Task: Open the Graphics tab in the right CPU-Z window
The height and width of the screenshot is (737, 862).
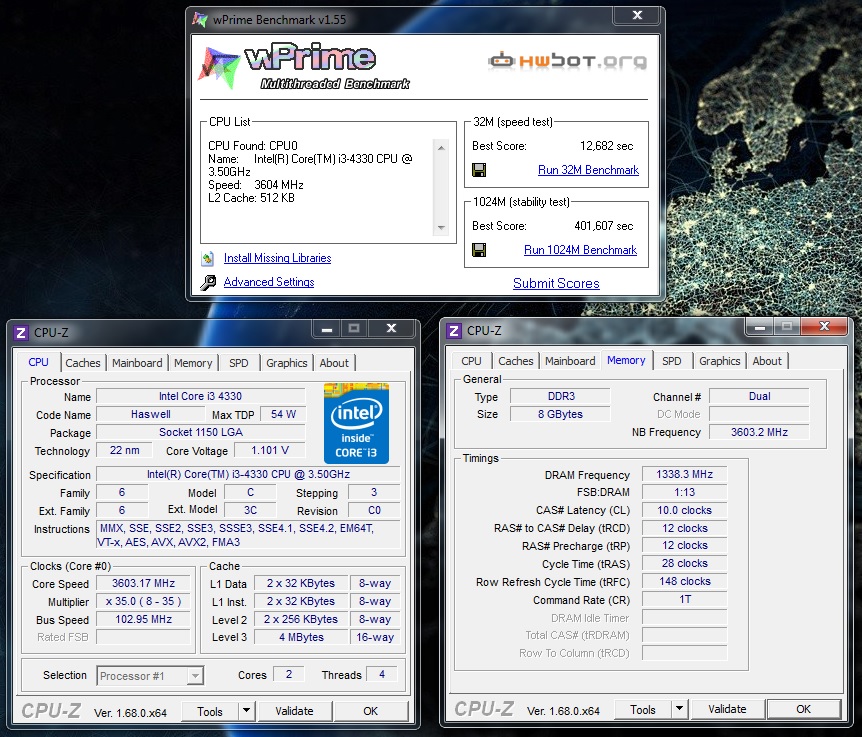Action: point(720,361)
